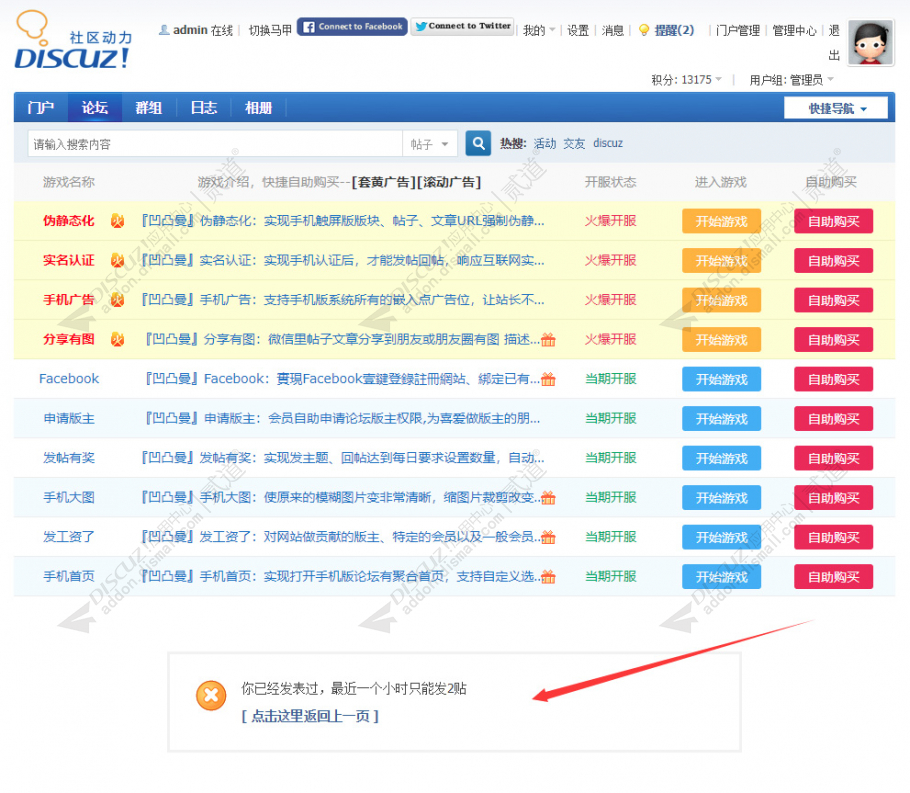Screen dimensions: 910x793
Task: Open 管理中心 from the top menu
Action: pos(794,30)
